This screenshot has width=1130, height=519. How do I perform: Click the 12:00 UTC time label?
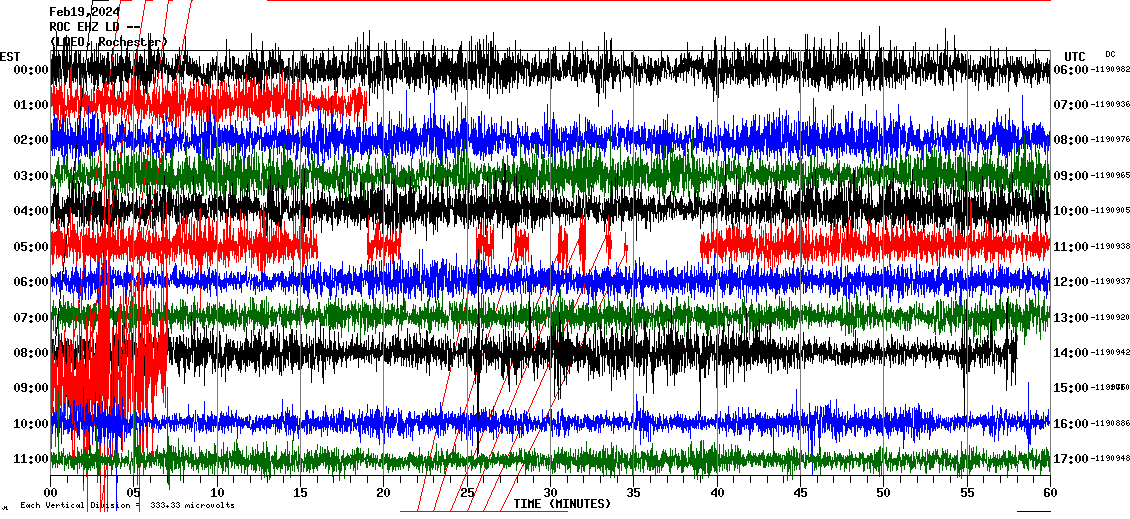coord(1070,282)
